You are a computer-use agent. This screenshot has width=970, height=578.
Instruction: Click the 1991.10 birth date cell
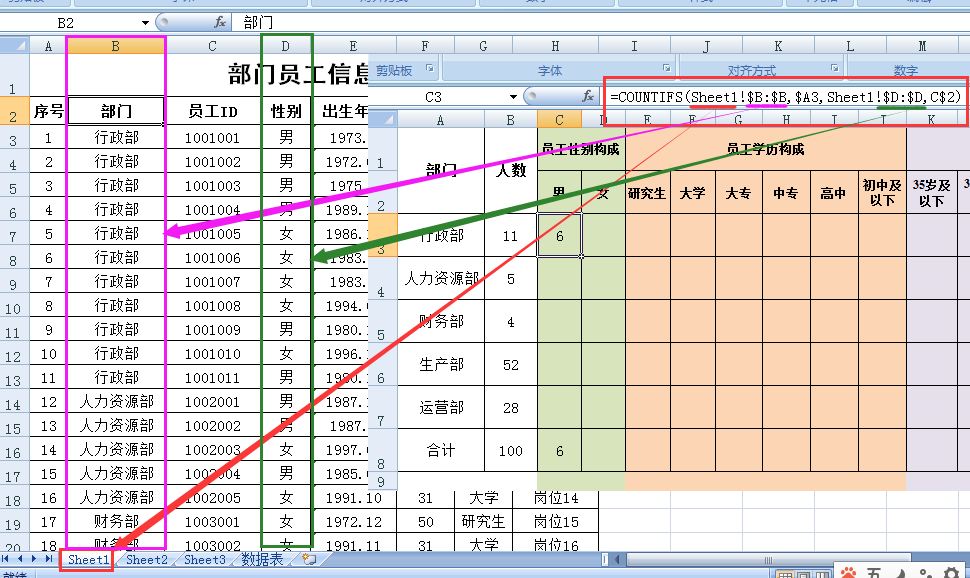[354, 498]
